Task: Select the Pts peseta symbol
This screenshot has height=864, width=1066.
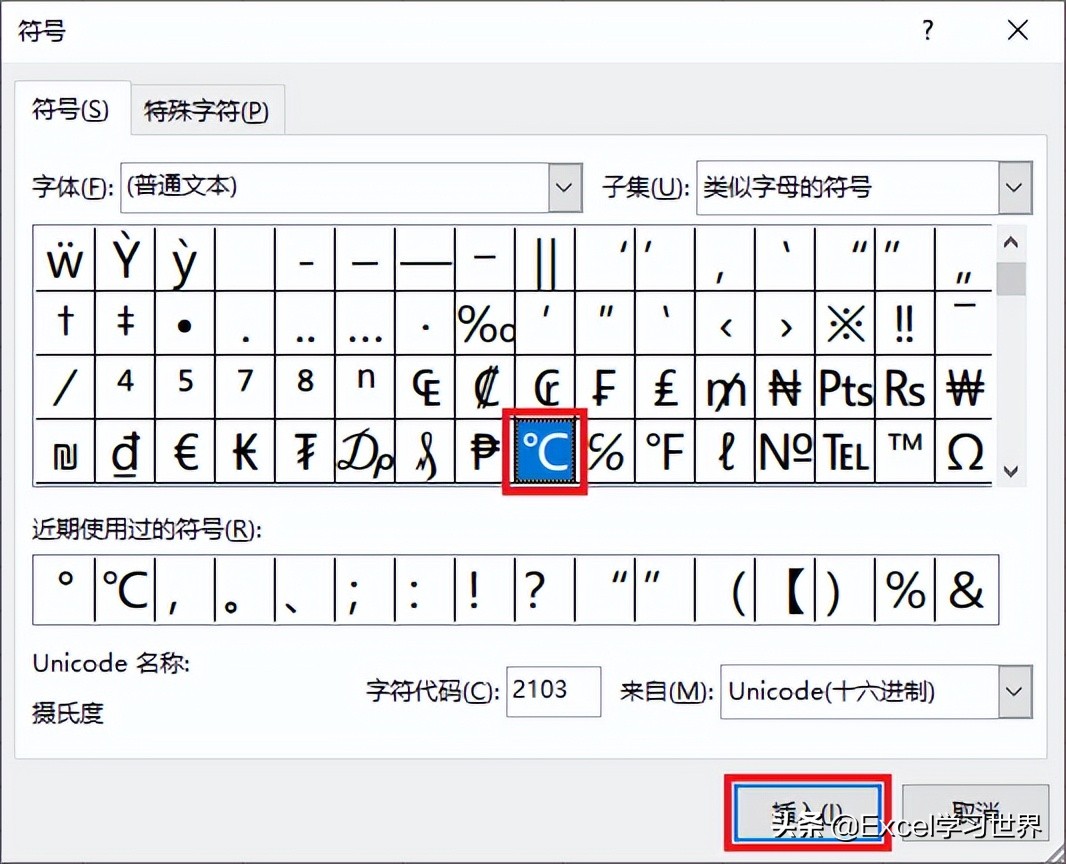Action: [845, 386]
